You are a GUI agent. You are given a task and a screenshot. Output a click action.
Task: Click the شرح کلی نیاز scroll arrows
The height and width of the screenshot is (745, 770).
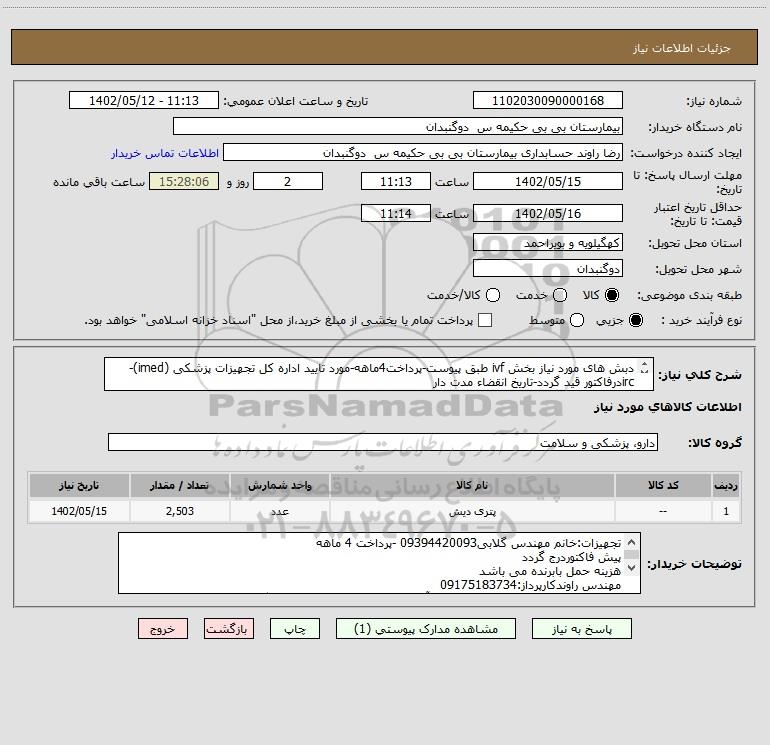tap(645, 368)
